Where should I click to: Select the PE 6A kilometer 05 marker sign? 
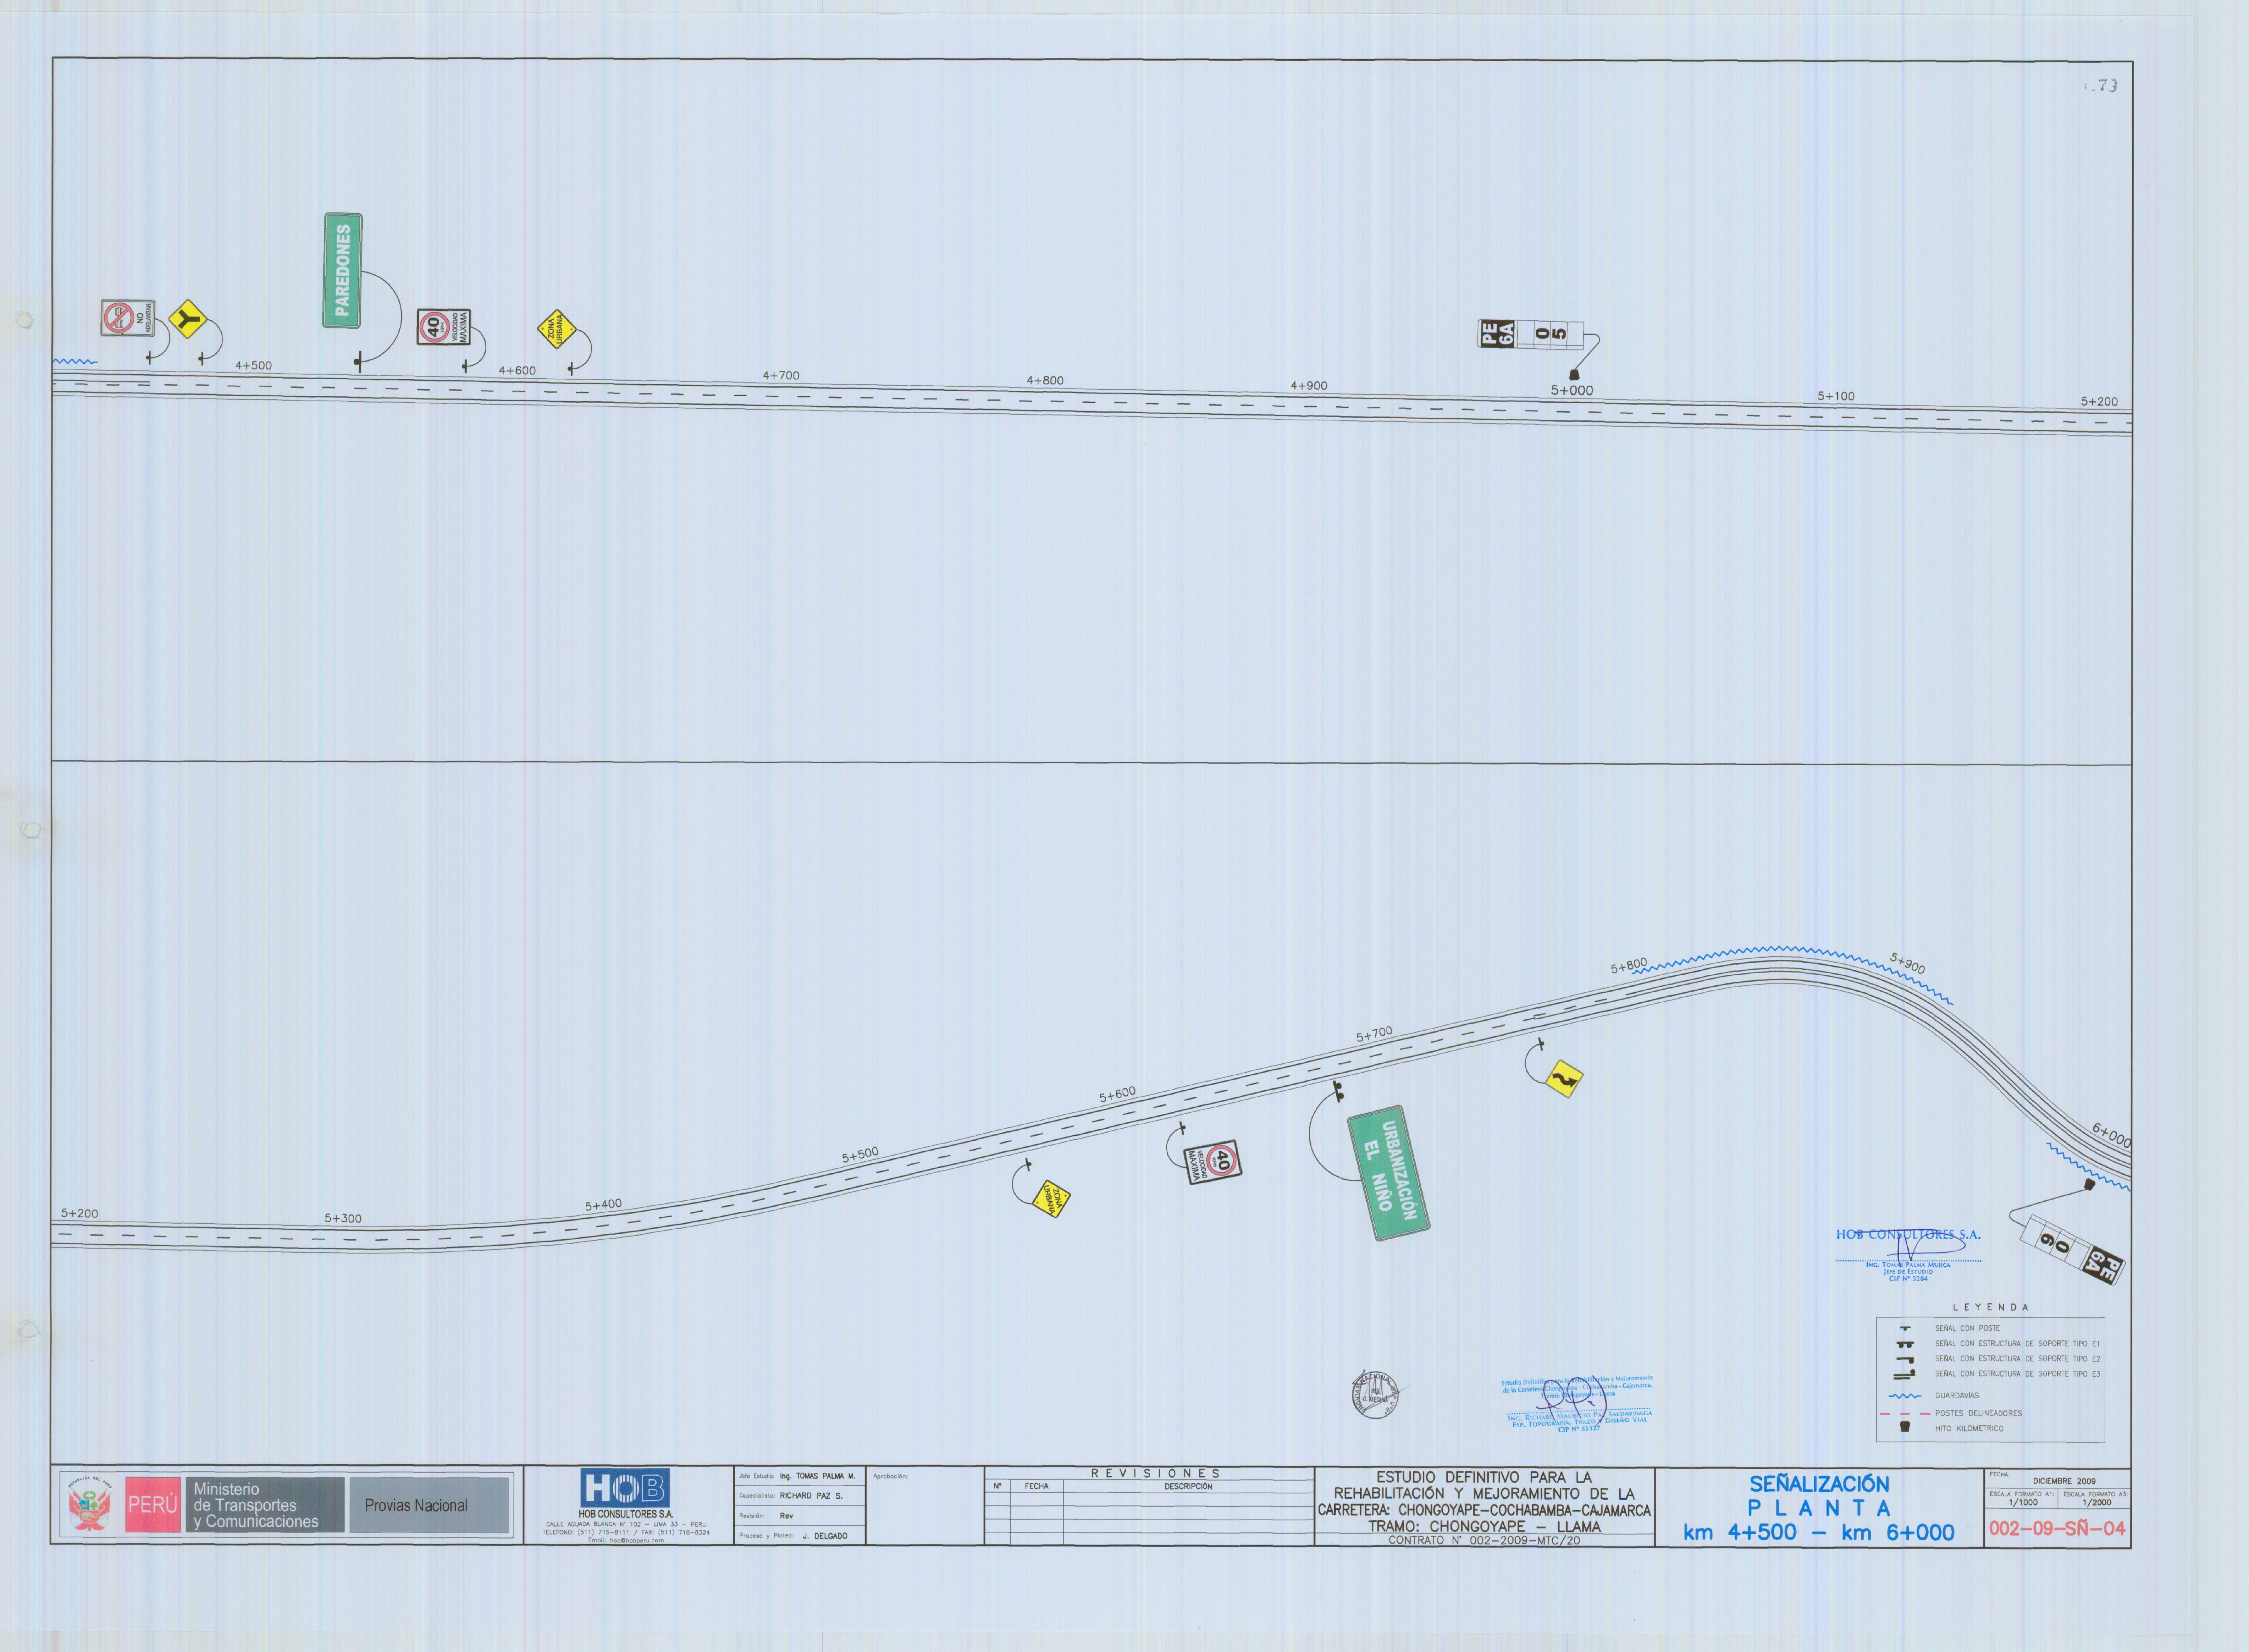[1531, 333]
